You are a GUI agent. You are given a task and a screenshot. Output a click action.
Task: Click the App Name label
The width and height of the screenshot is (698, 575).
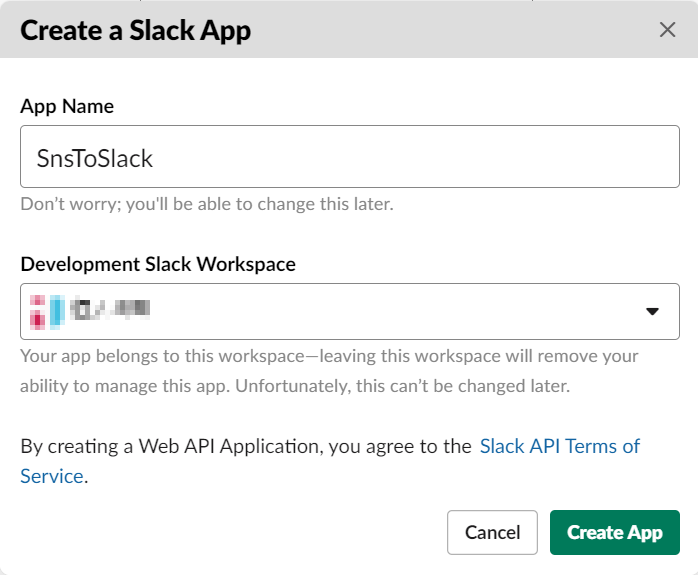[x=67, y=106]
